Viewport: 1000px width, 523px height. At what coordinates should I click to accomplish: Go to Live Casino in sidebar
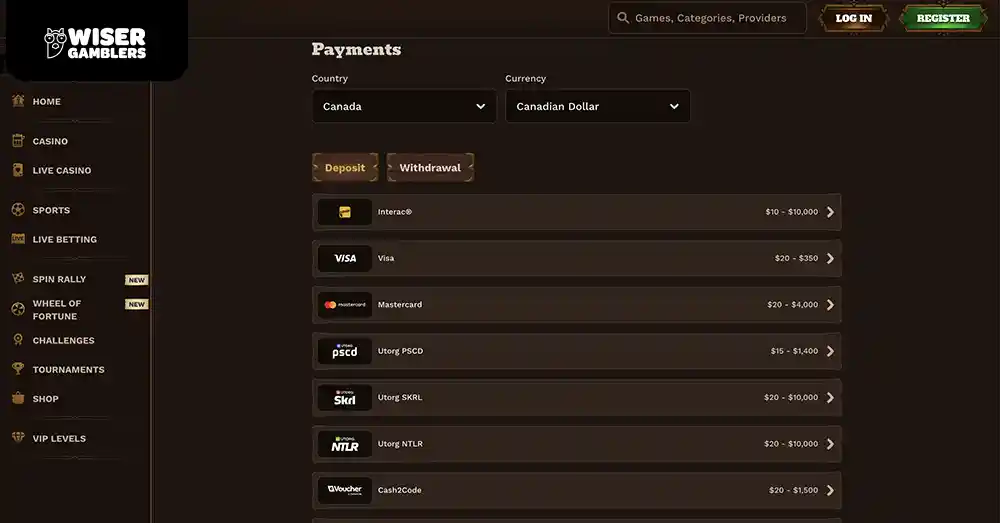click(x=61, y=170)
